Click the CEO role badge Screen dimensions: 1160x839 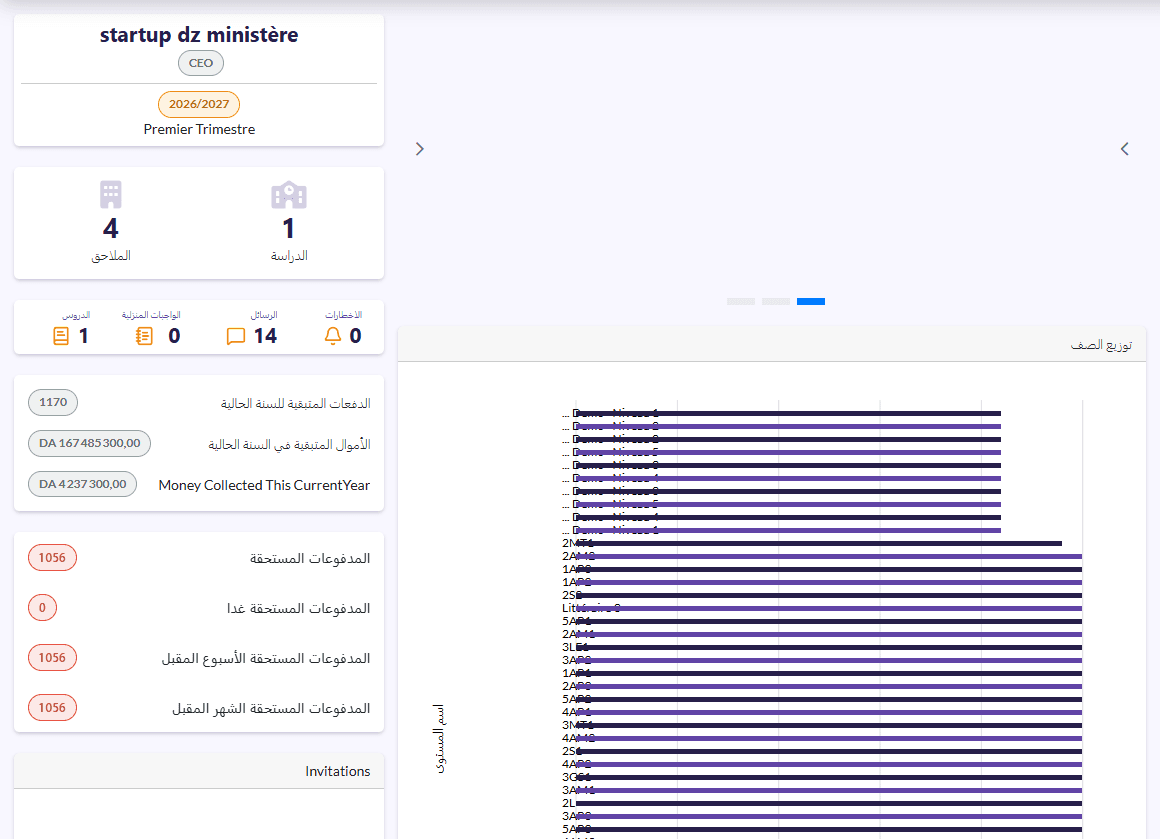pyautogui.click(x=200, y=63)
